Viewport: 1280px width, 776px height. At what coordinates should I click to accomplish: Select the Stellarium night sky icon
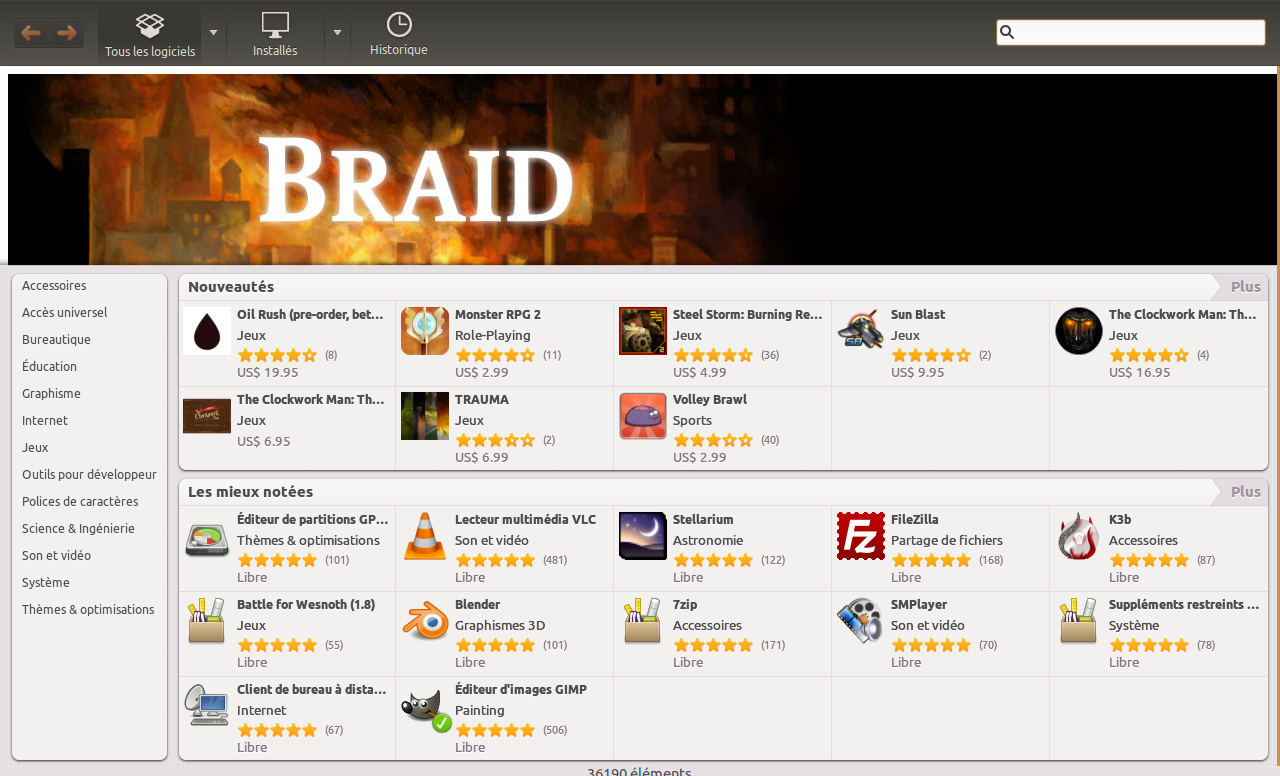[x=643, y=536]
